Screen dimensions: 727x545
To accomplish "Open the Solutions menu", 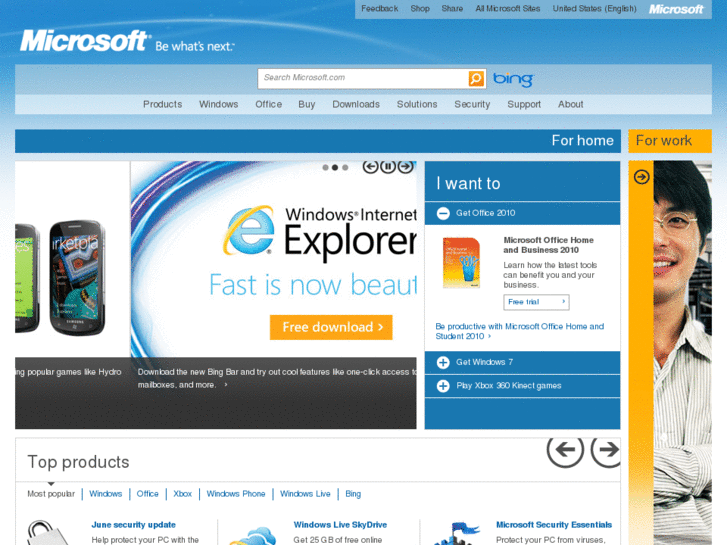I will pos(417,104).
